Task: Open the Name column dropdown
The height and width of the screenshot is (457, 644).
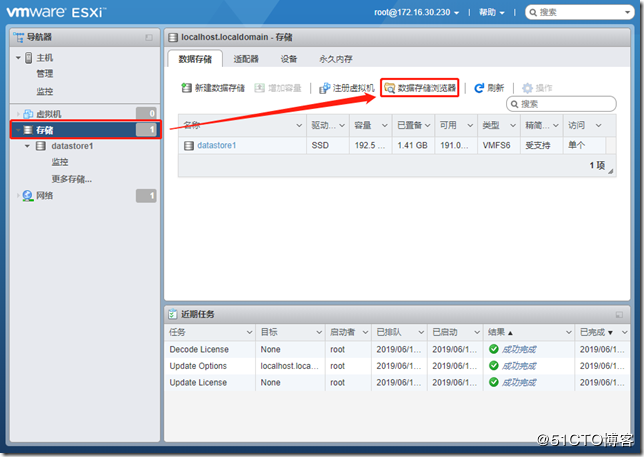Action: click(x=299, y=125)
